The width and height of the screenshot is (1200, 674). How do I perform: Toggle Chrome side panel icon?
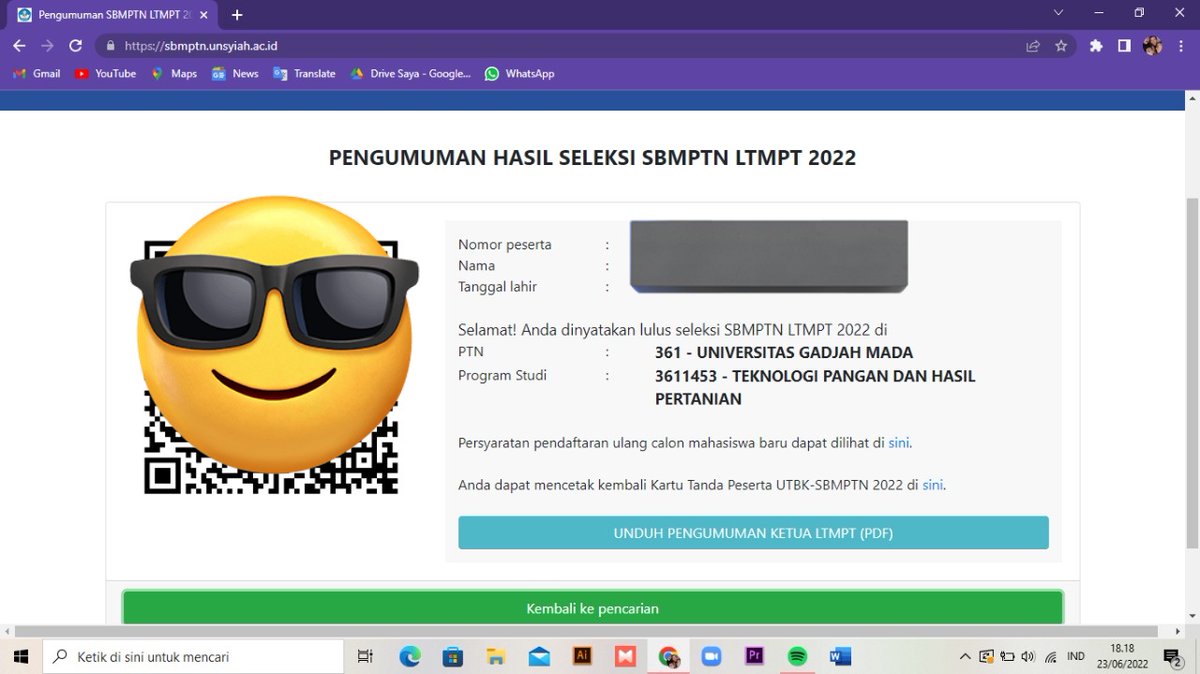coord(1124,46)
